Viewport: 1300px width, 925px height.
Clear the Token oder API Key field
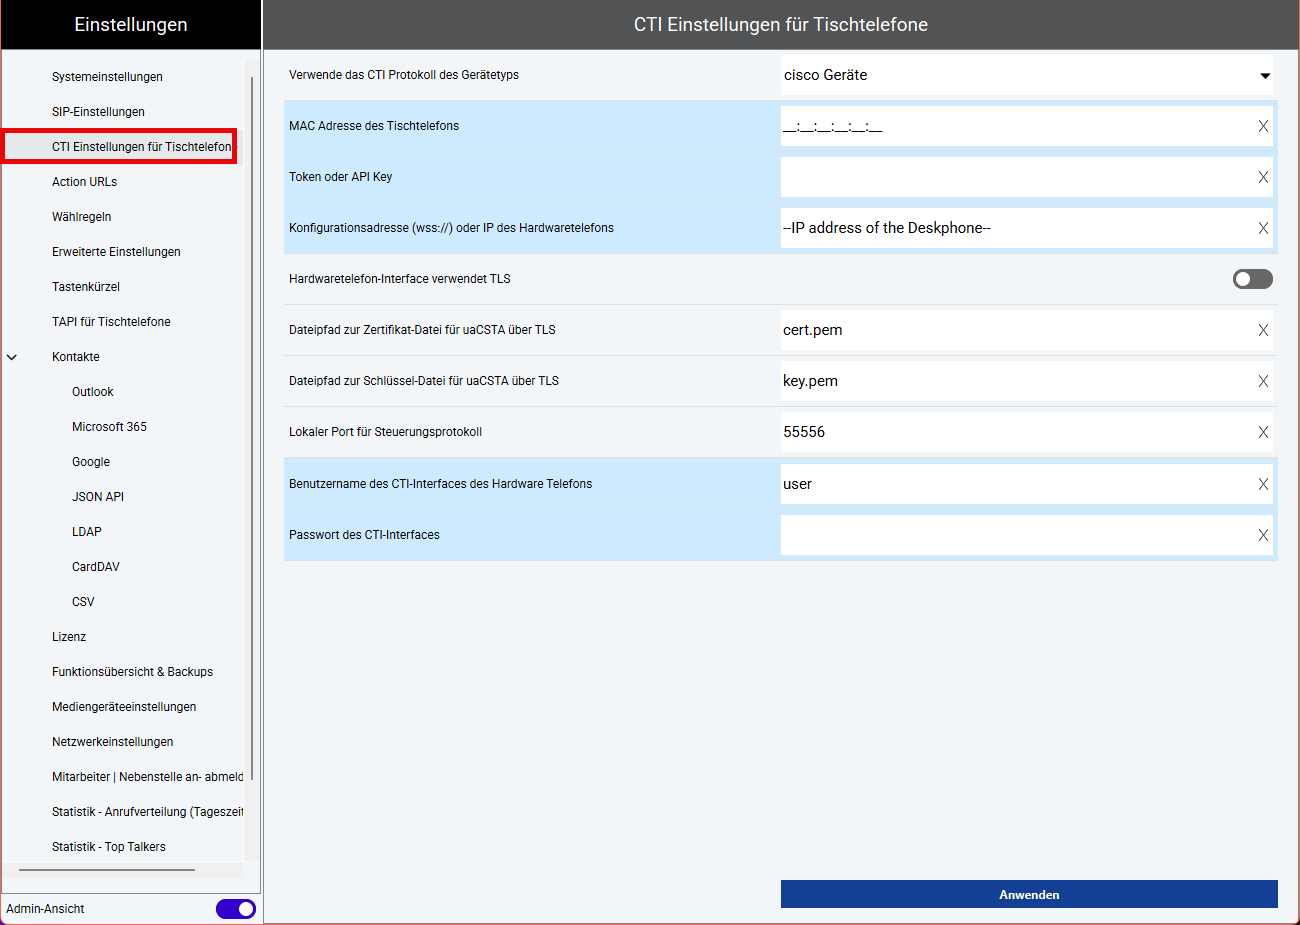point(1263,177)
